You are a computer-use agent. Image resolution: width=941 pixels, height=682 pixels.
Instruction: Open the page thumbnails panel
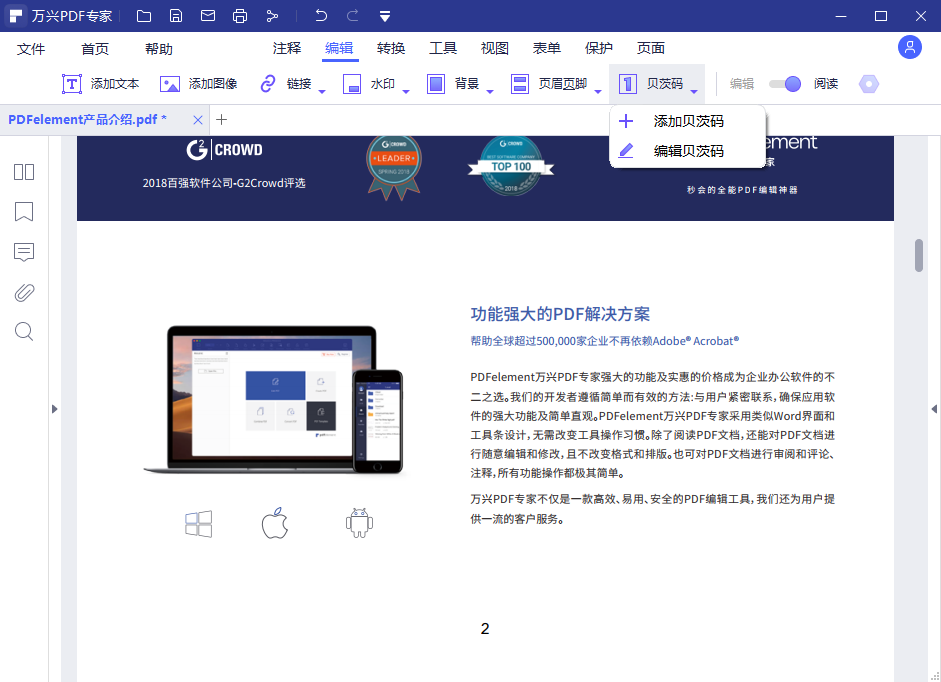pyautogui.click(x=23, y=172)
